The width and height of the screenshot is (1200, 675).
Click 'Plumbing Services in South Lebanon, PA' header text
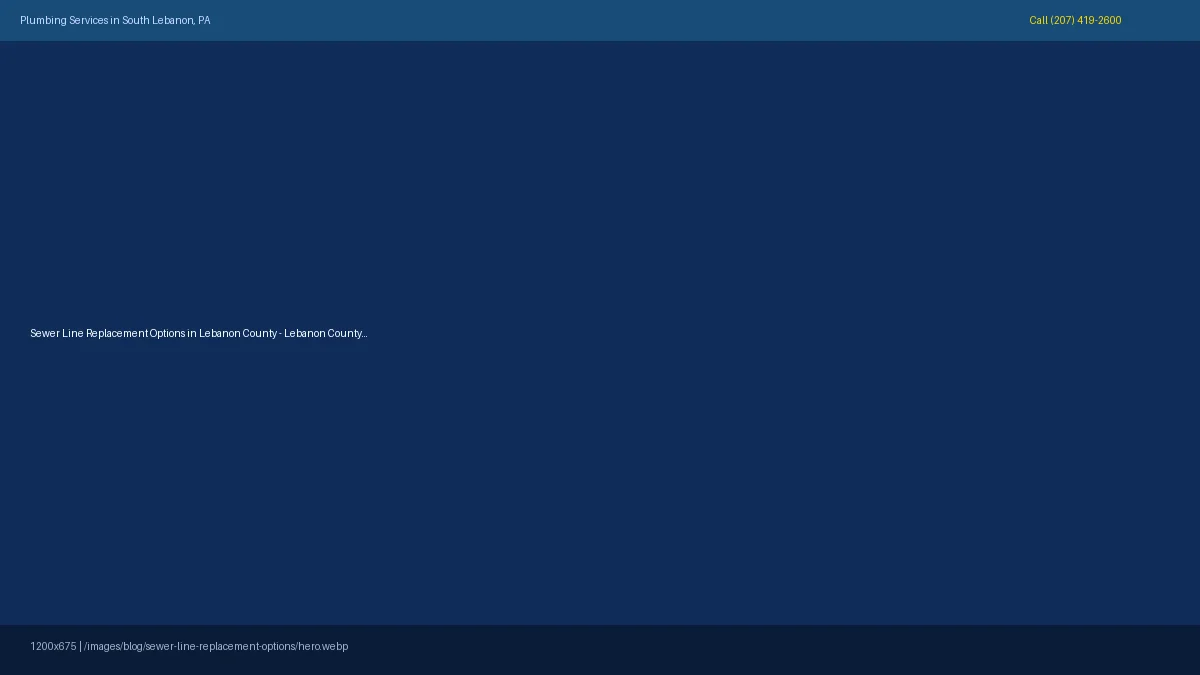click(x=115, y=20)
